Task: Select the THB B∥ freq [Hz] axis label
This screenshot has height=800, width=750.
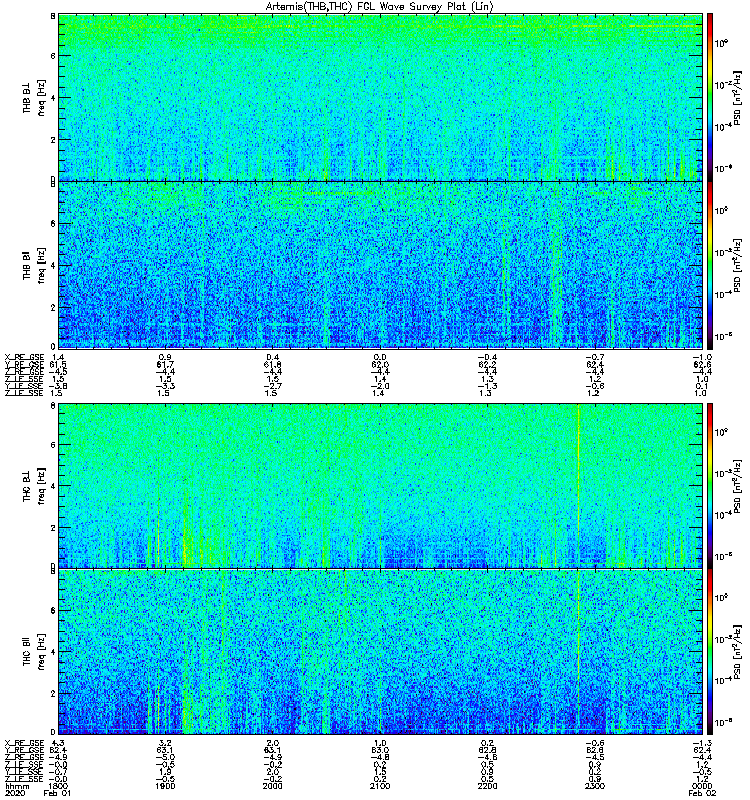Action: [34, 265]
